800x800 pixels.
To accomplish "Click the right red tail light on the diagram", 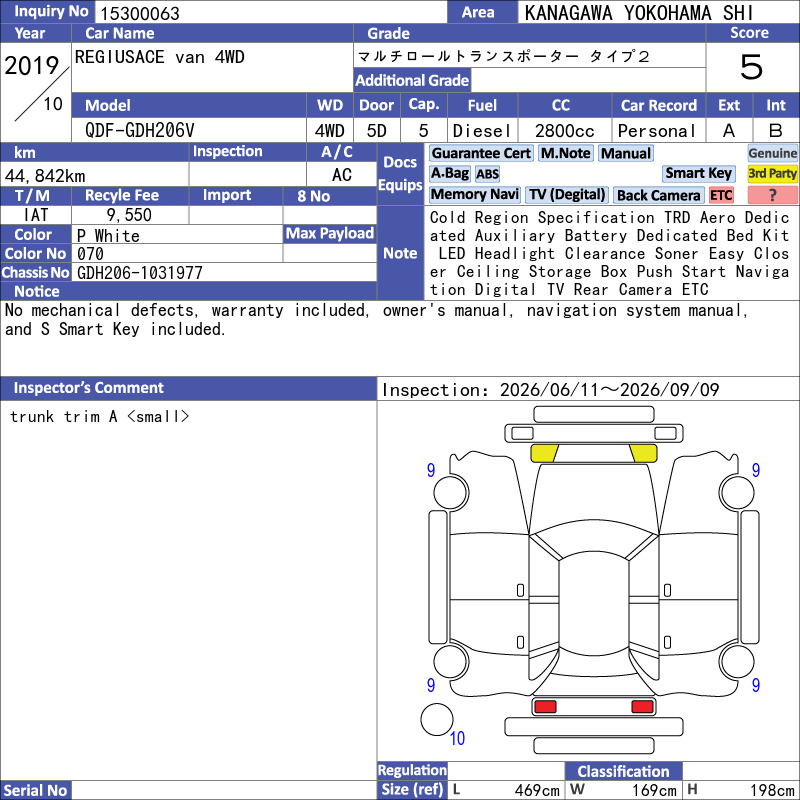I will (642, 707).
